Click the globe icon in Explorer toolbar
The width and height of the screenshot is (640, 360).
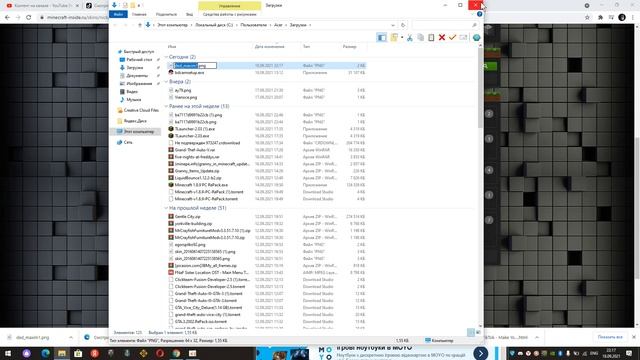[x=476, y=38]
